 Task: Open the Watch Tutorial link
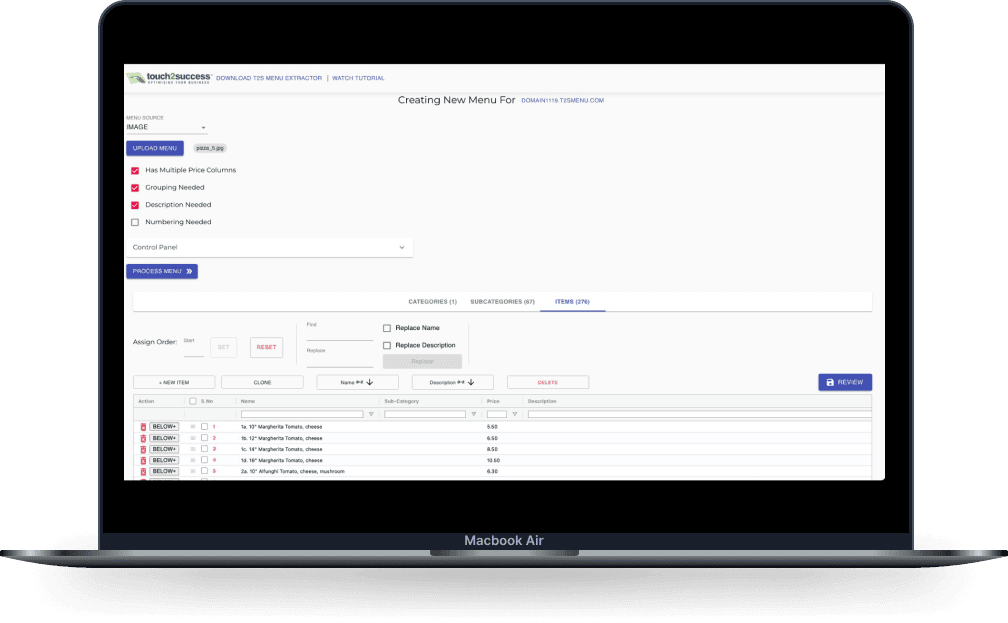point(358,78)
